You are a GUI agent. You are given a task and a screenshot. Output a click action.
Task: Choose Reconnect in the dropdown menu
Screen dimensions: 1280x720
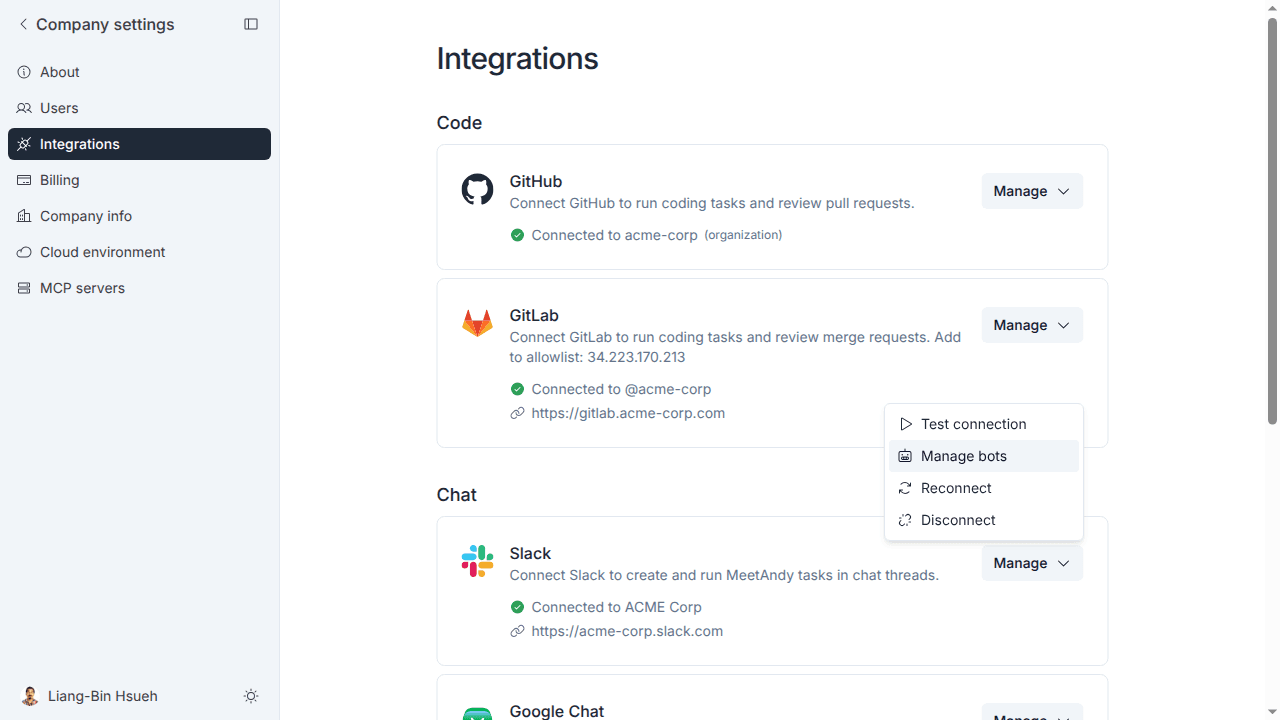tap(984, 488)
